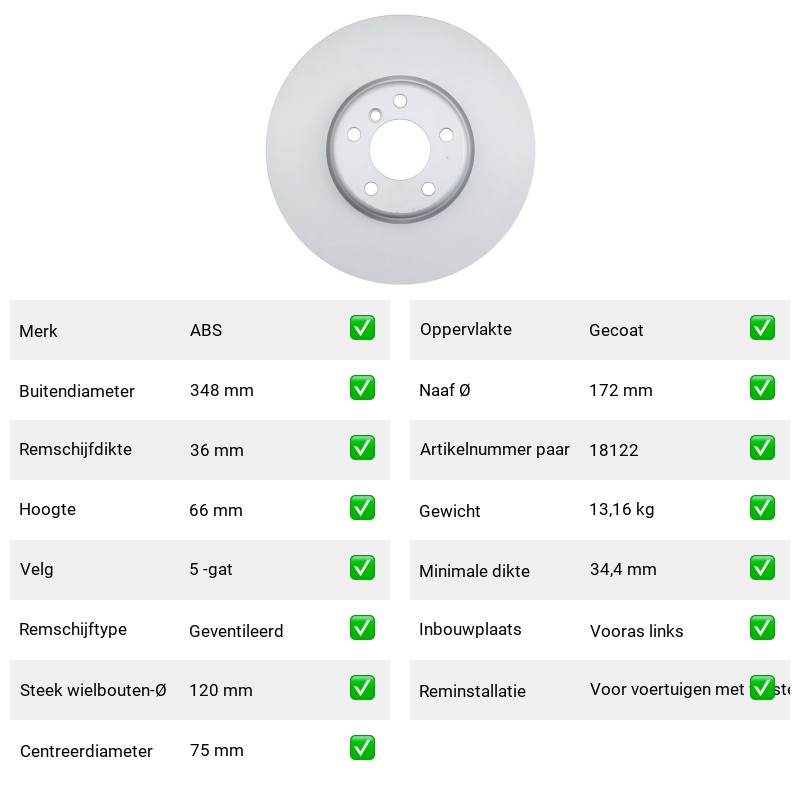Click the checkmark next to Buitendiameter 348 mm

click(362, 388)
